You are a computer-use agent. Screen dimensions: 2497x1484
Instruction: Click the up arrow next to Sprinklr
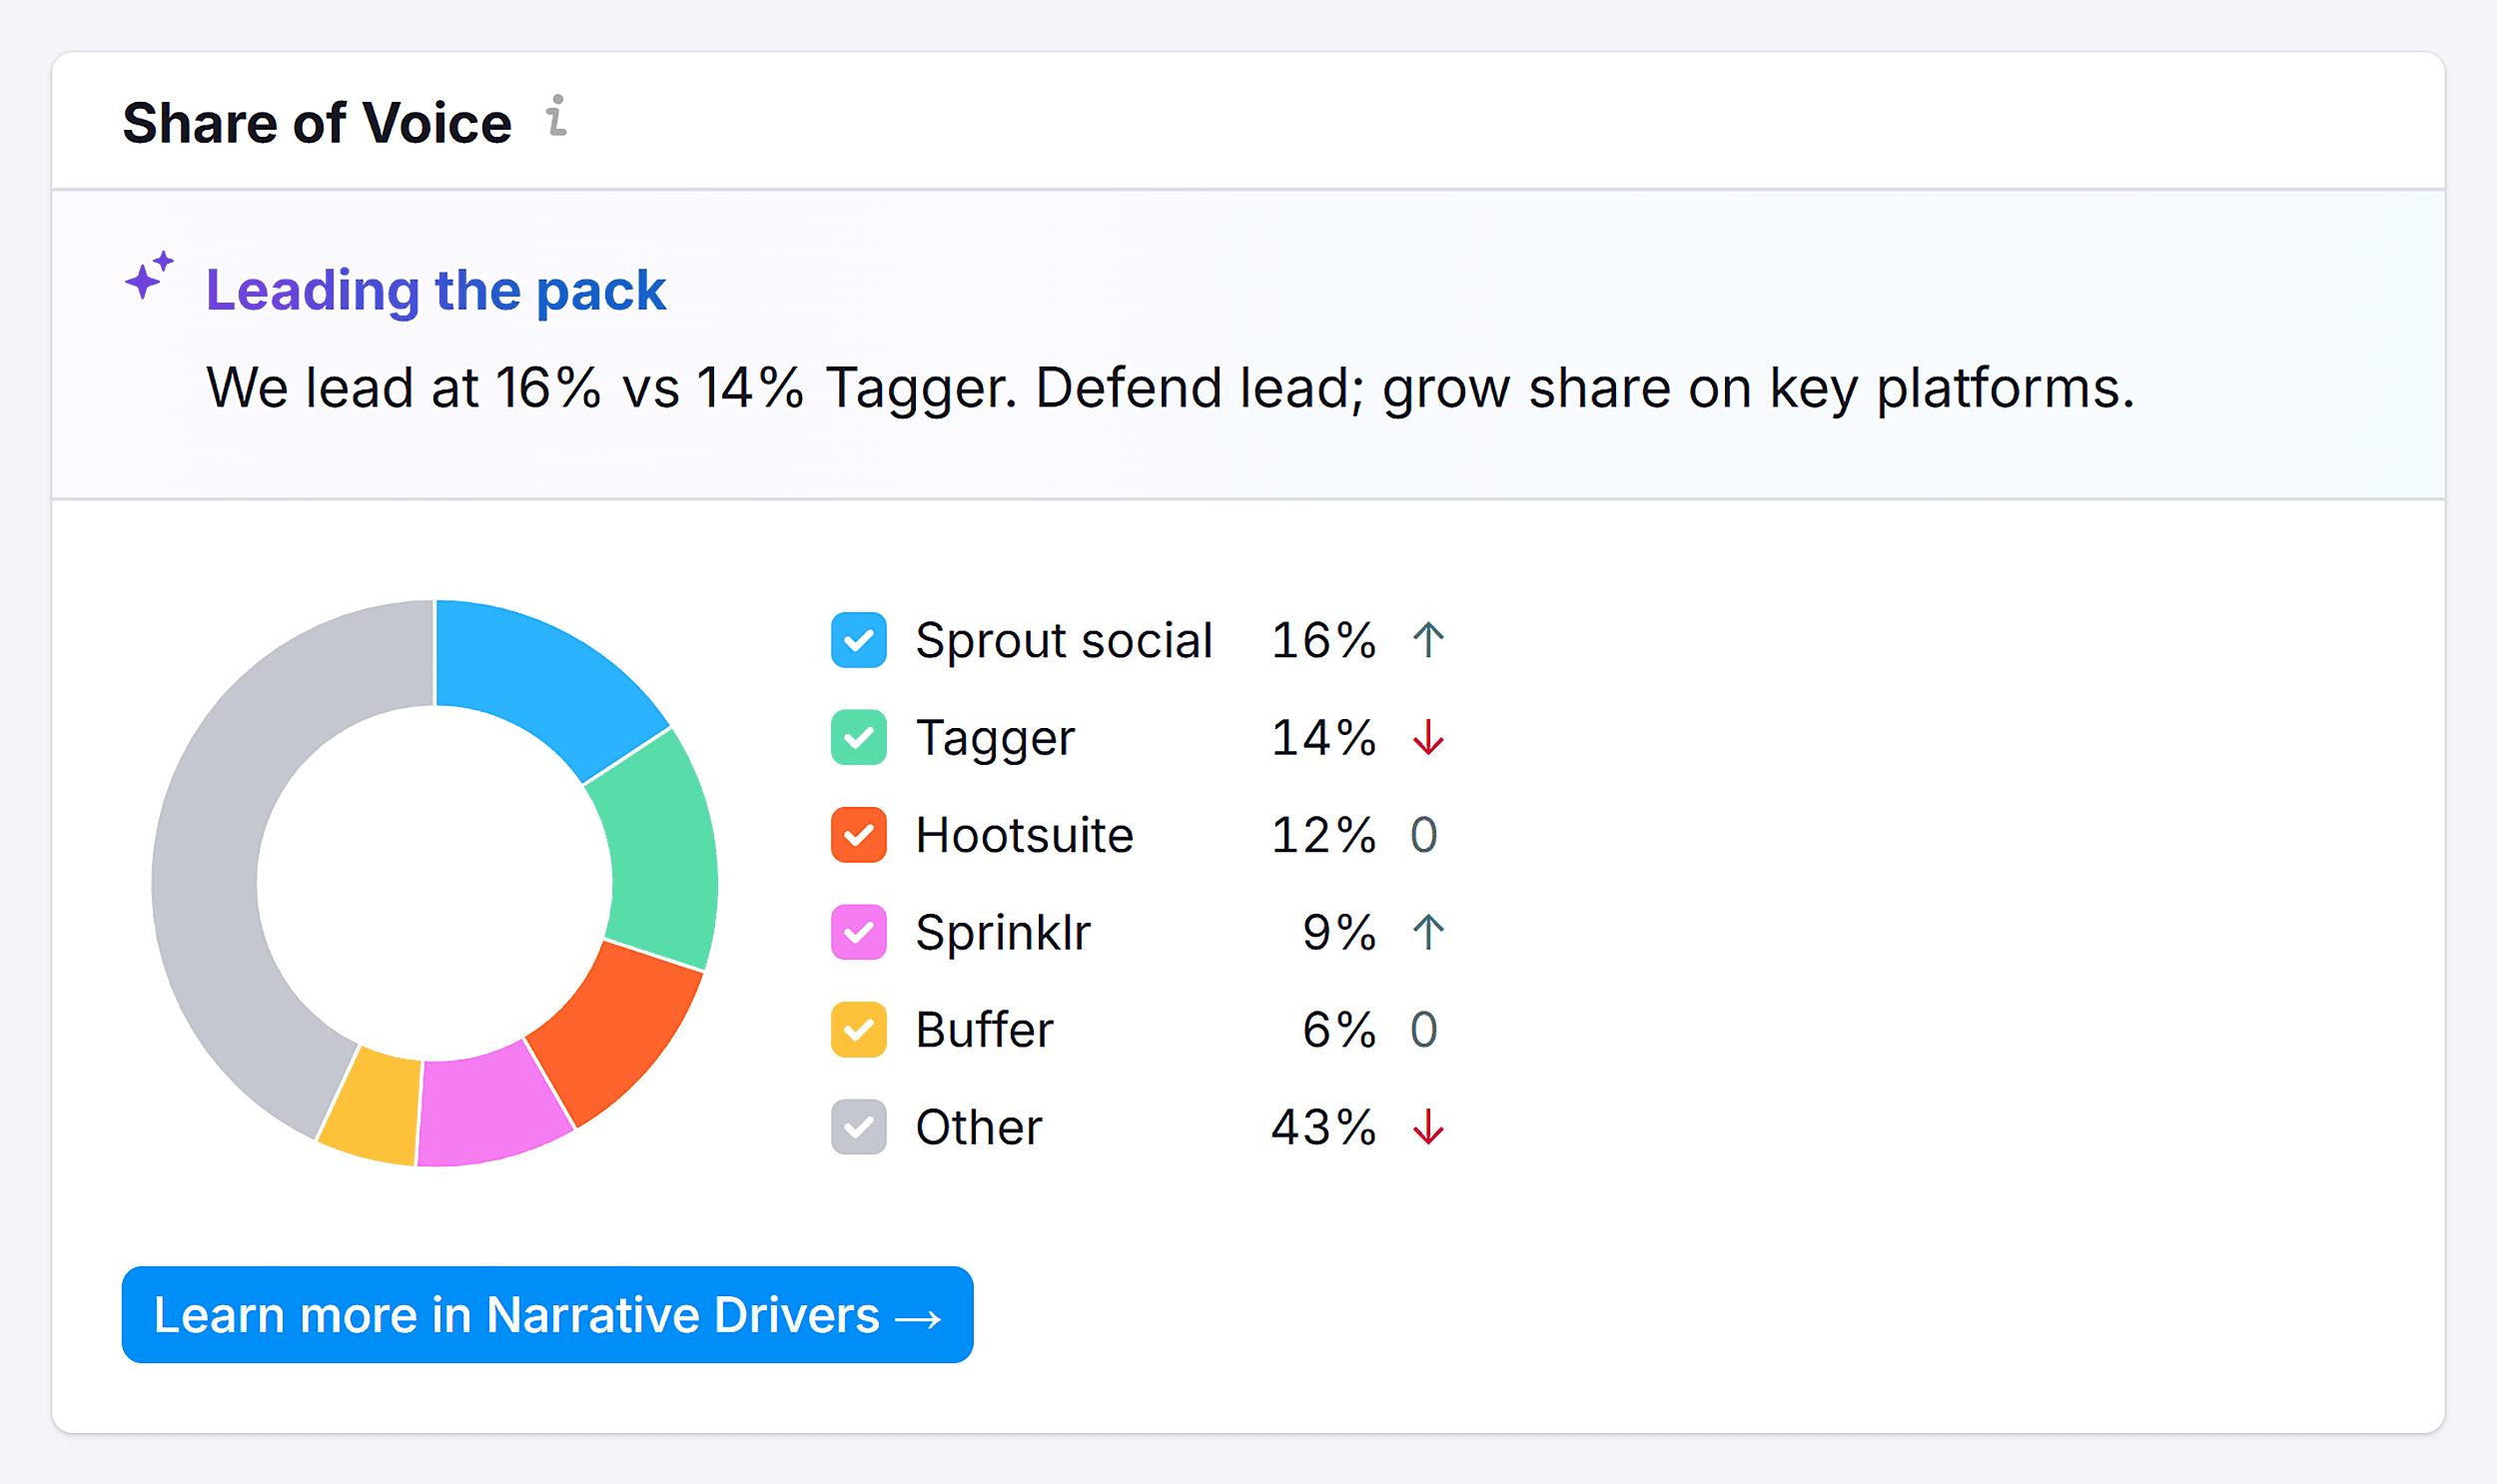pyautogui.click(x=1428, y=932)
